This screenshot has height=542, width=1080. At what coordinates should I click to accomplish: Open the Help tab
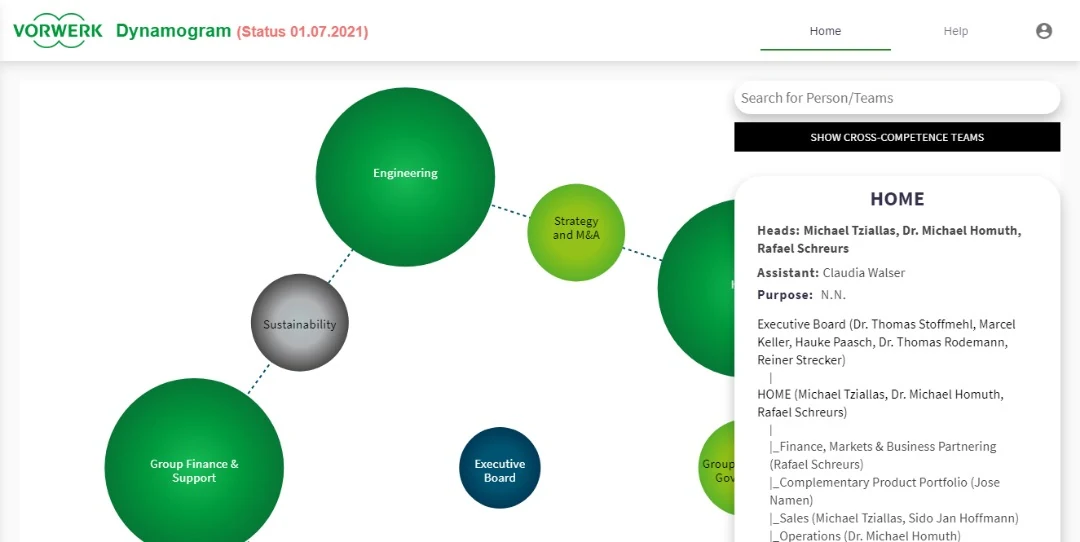955,31
